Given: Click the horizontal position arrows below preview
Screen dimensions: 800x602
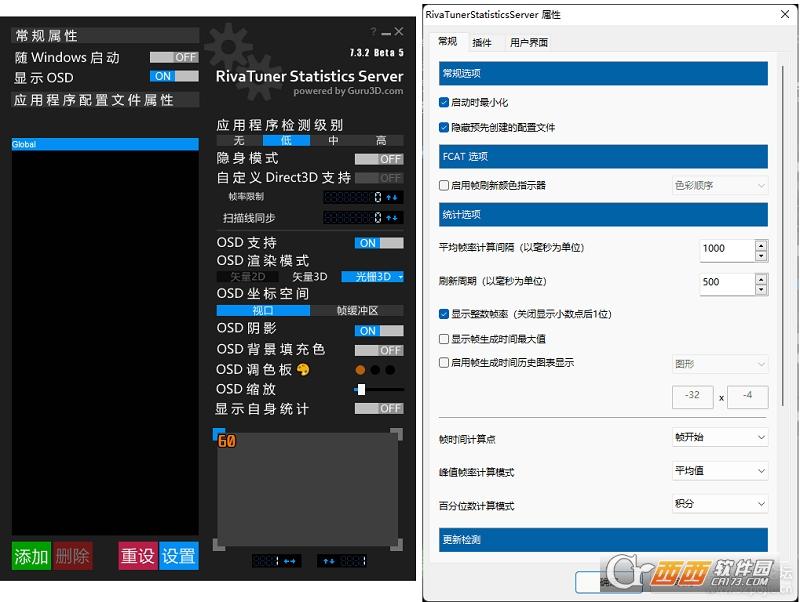Looking at the screenshot, I should coord(290,561).
